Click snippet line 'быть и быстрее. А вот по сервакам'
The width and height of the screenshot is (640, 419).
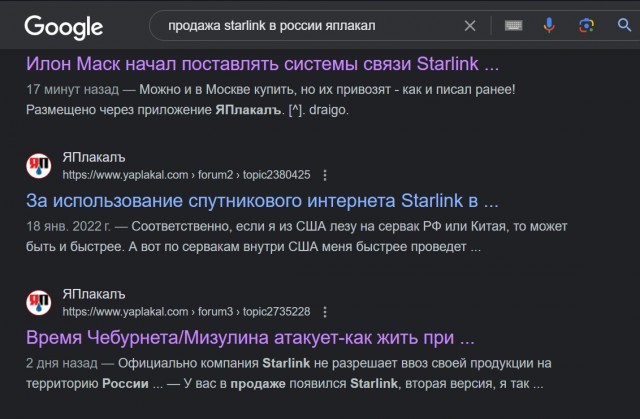(x=253, y=247)
